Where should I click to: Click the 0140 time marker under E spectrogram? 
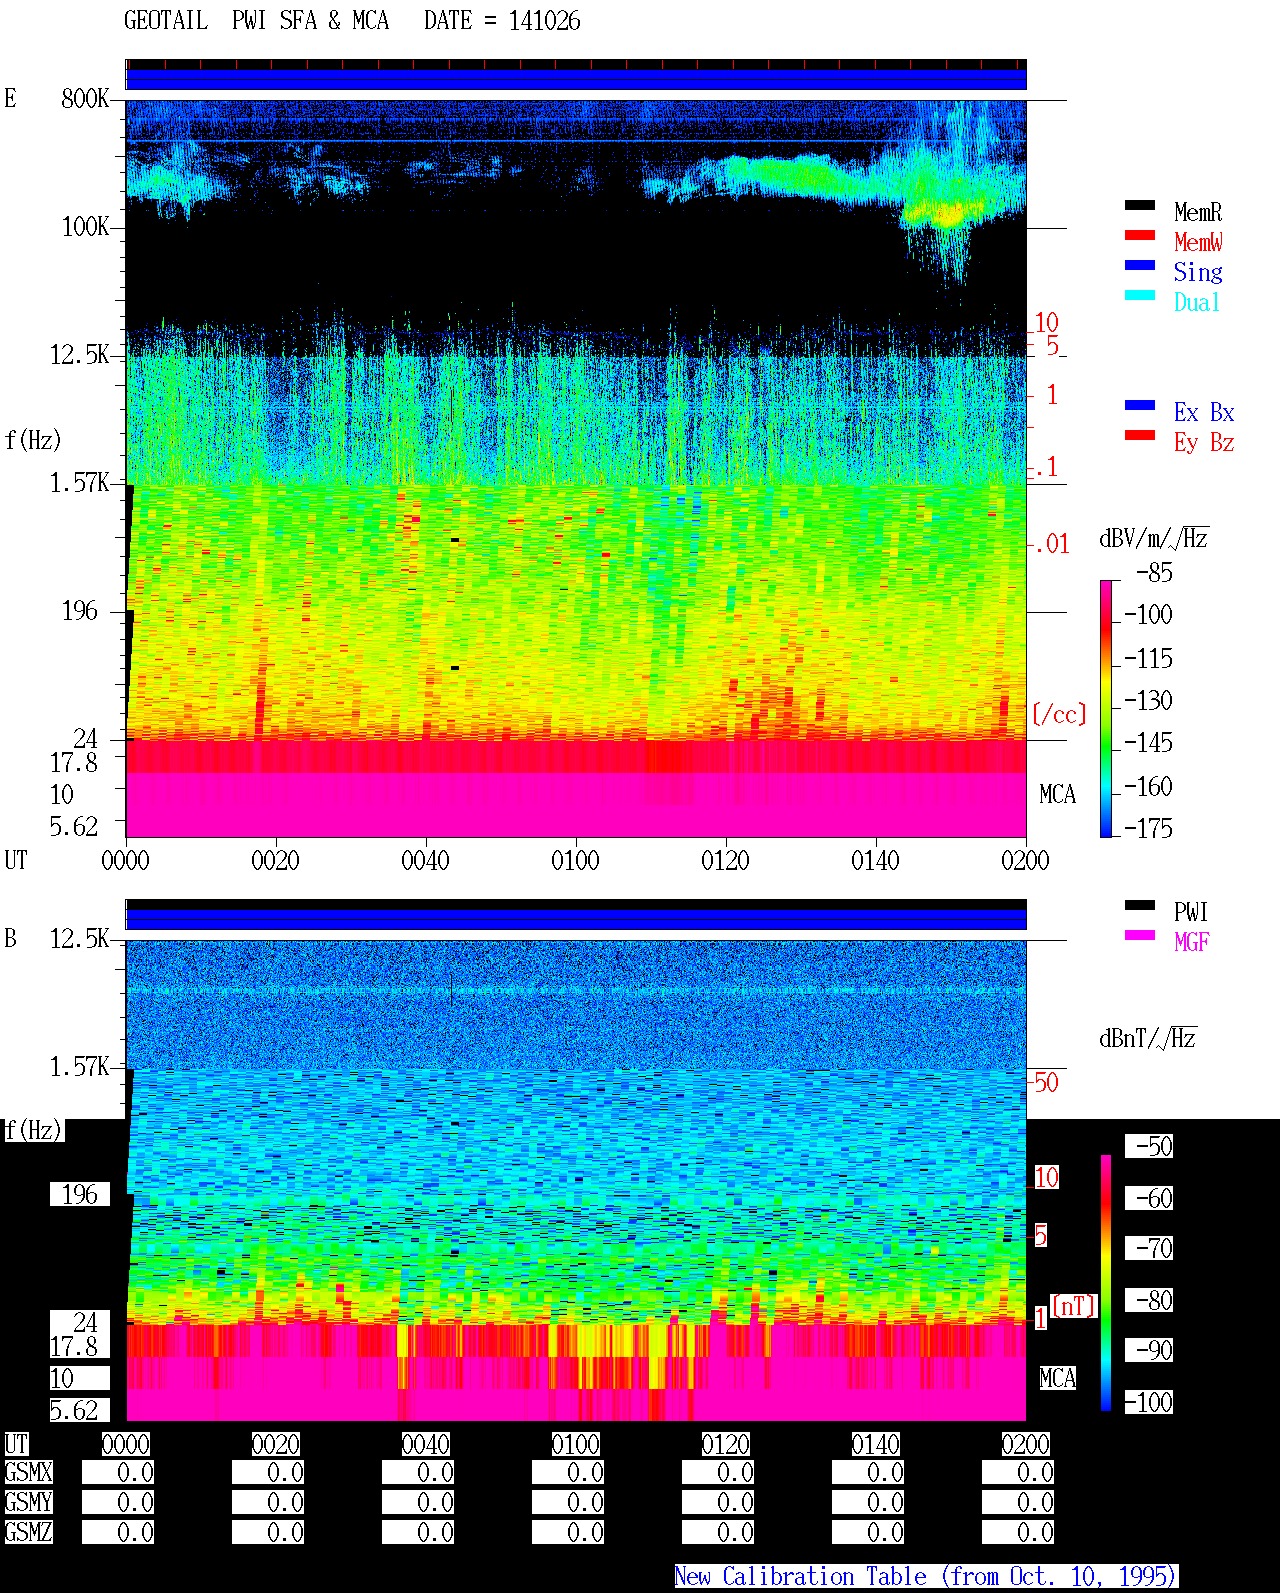(875, 861)
